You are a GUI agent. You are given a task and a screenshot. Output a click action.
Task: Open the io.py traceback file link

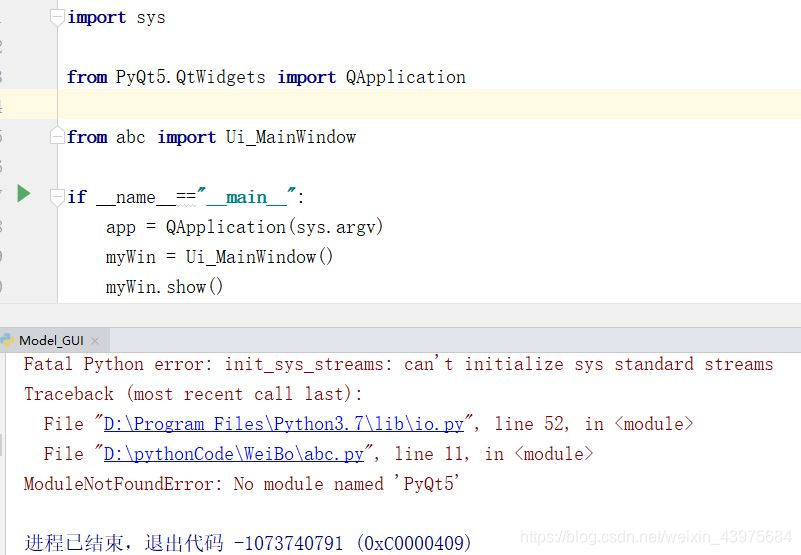(x=284, y=424)
